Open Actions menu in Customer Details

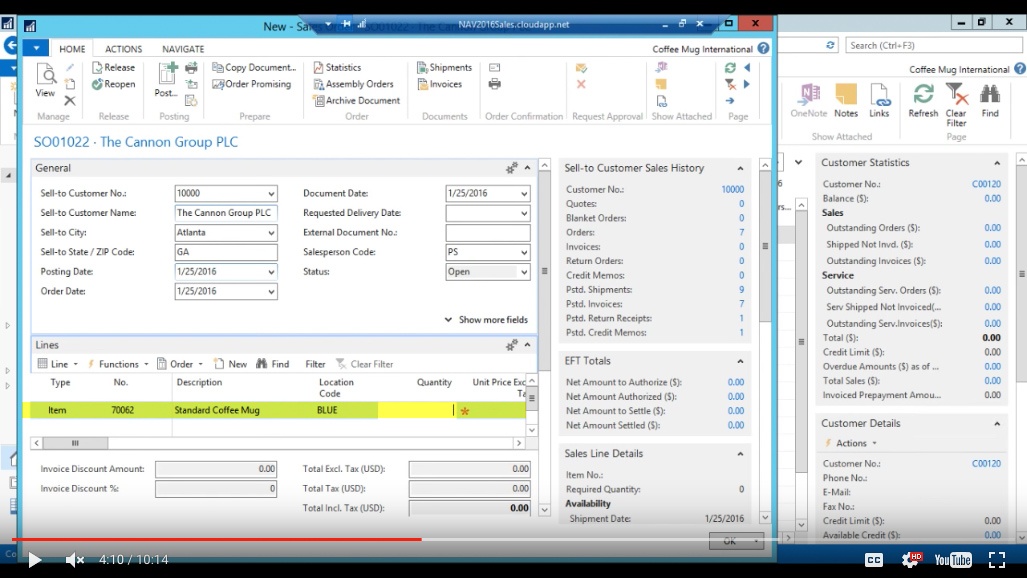click(x=851, y=444)
